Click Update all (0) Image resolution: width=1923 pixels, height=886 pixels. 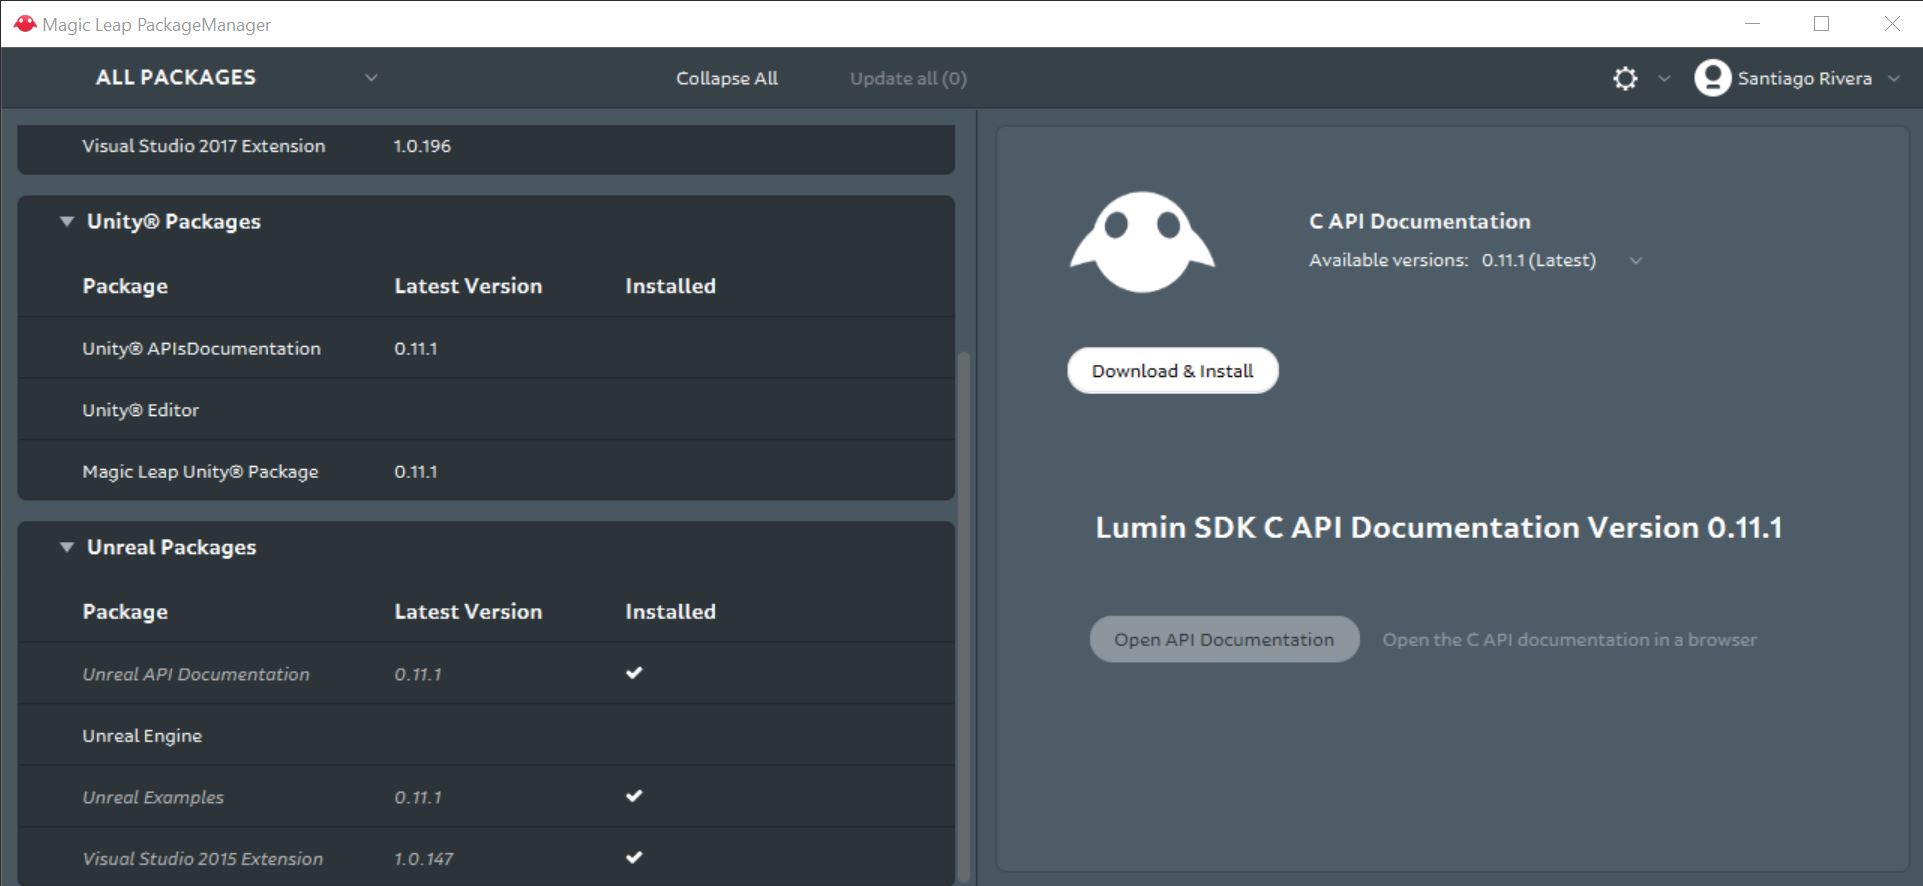tap(908, 78)
